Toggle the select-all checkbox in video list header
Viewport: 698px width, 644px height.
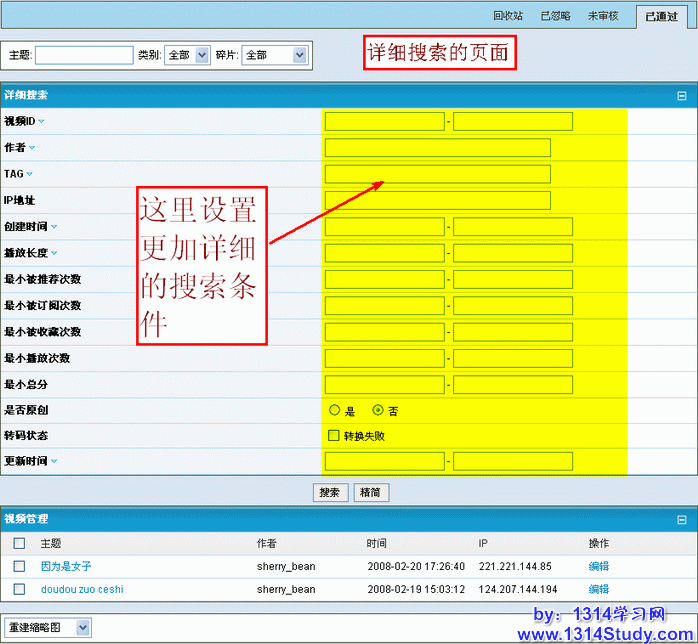point(19,543)
